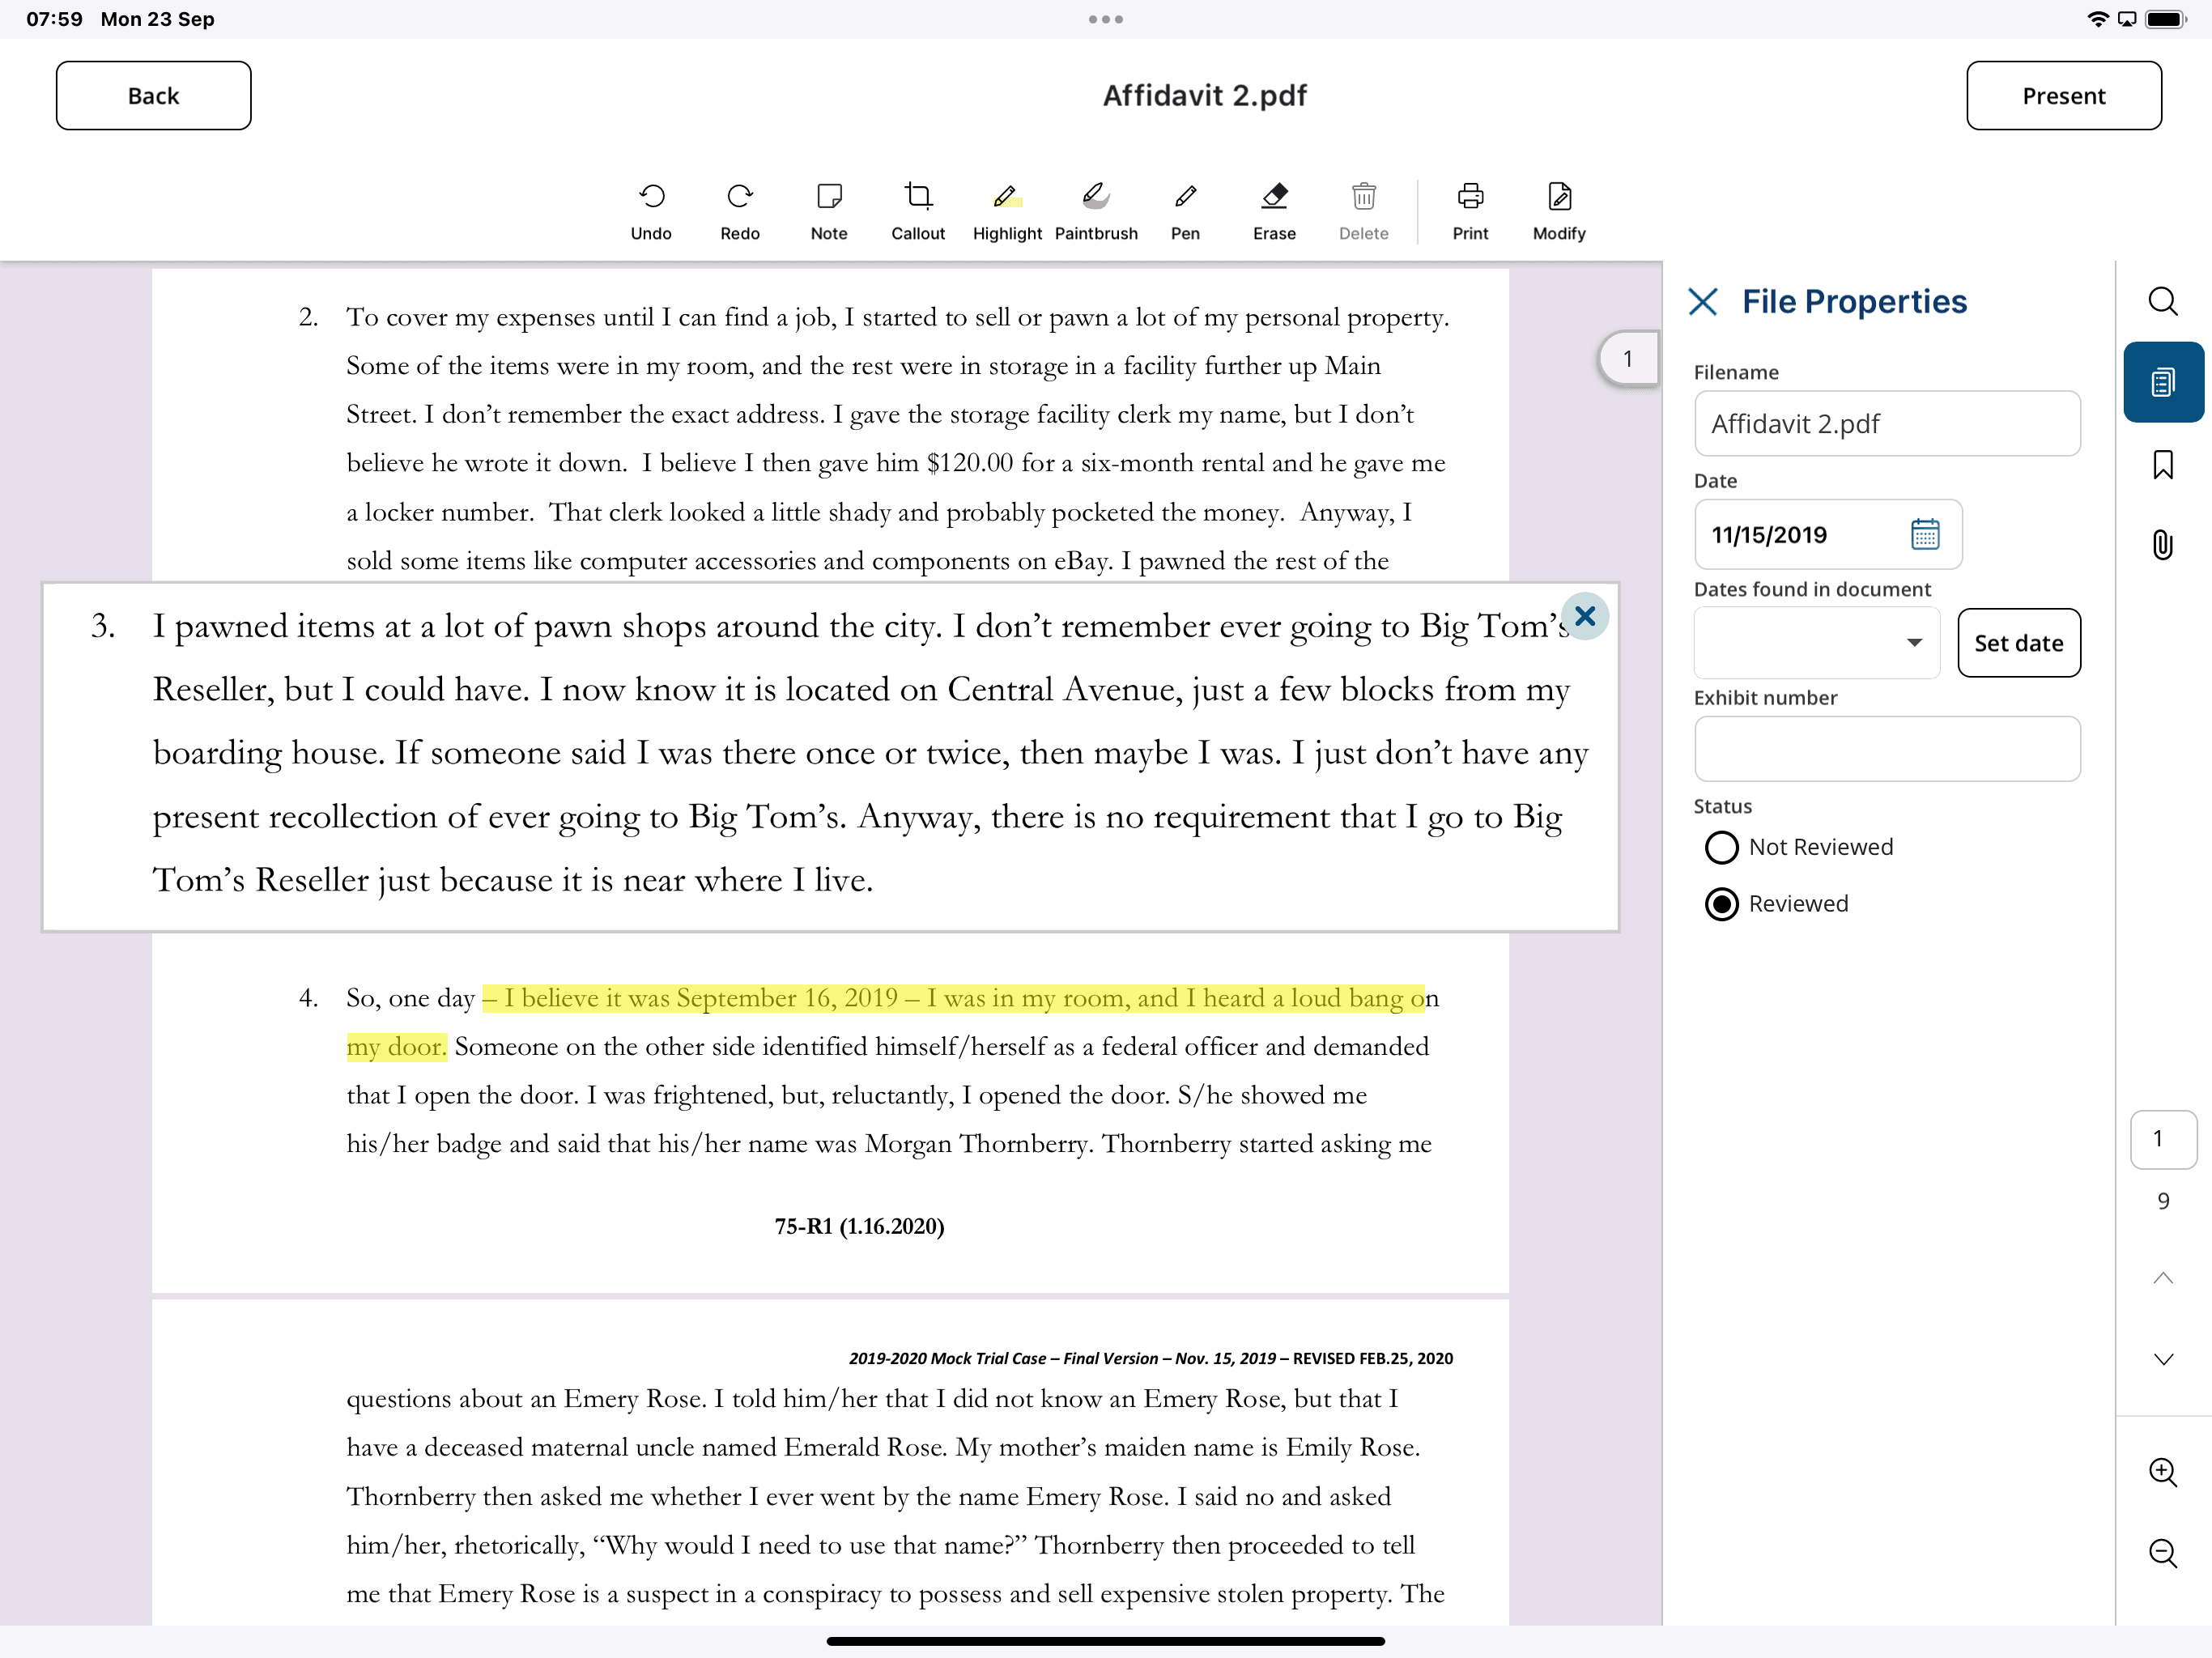Click the current page number box
This screenshot has width=2212, height=1658.
pyautogui.click(x=2163, y=1139)
